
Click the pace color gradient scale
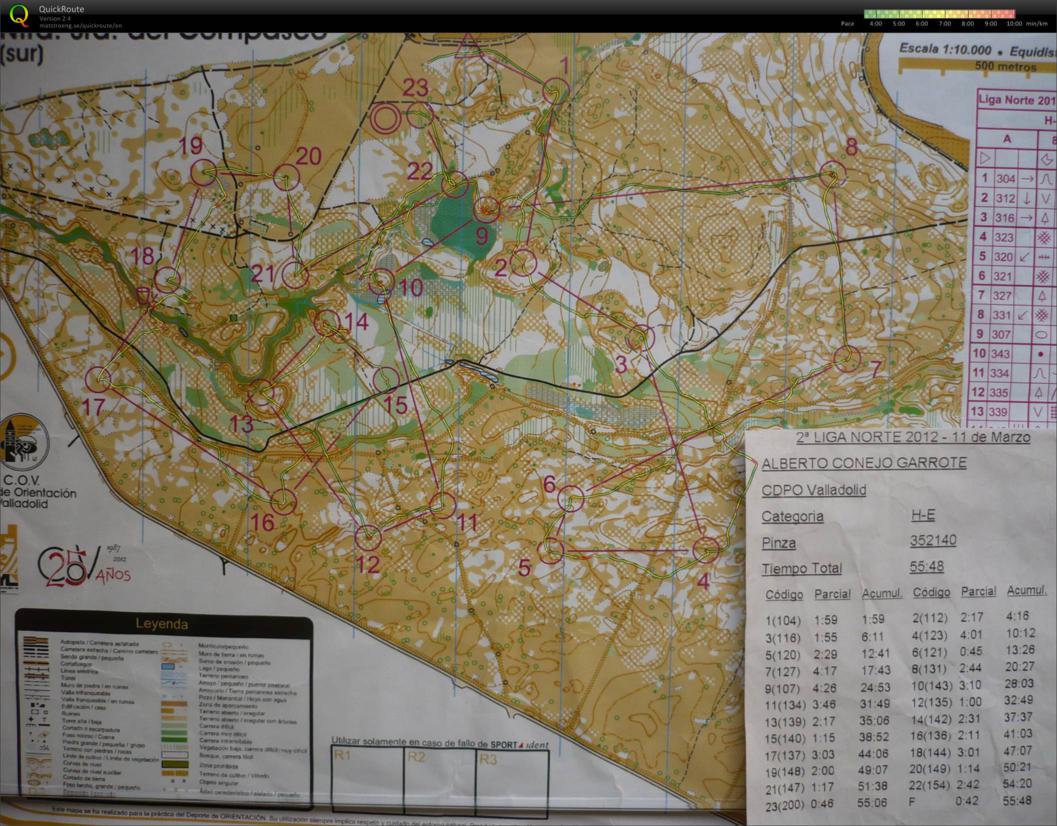coord(939,13)
